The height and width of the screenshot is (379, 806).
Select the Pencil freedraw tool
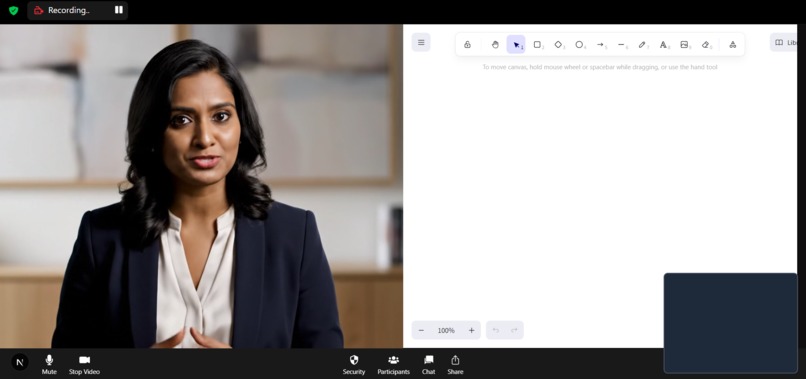pos(643,45)
